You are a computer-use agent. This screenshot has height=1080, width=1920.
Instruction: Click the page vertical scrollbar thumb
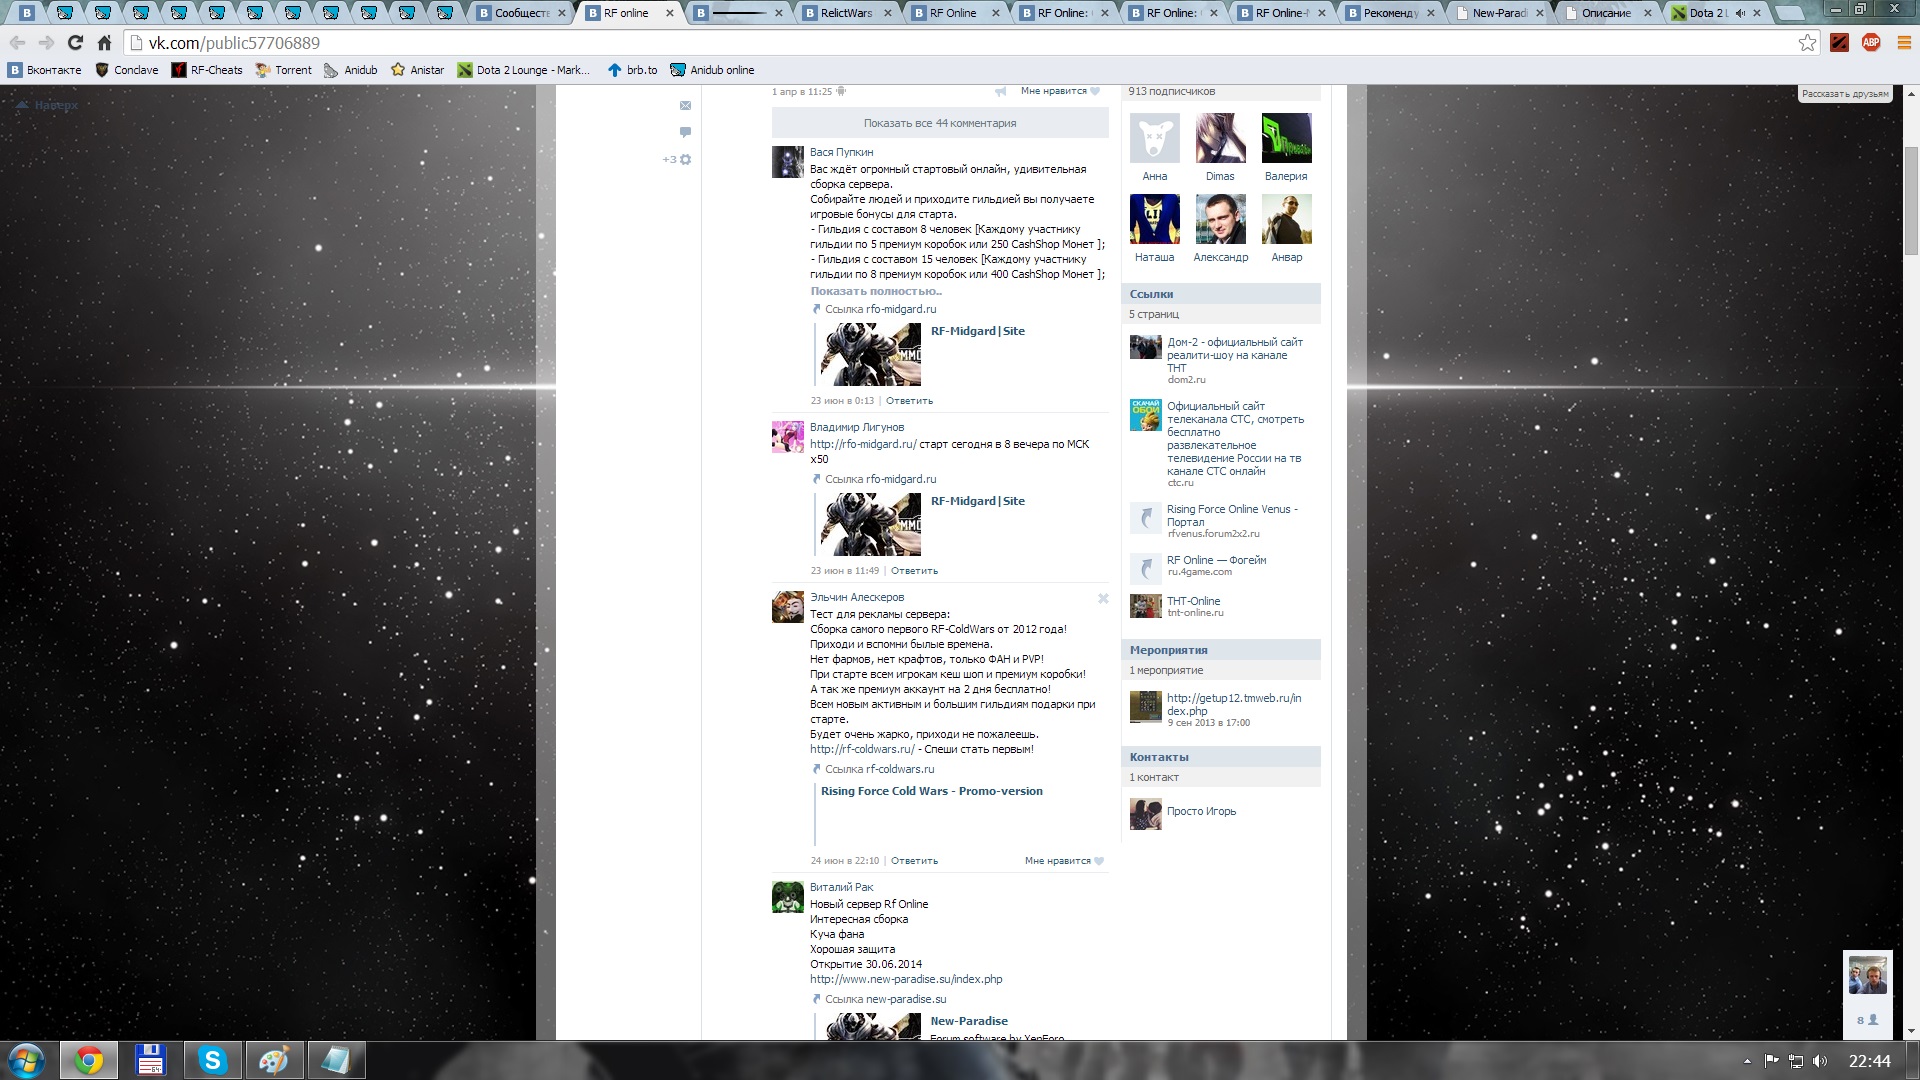click(1911, 200)
